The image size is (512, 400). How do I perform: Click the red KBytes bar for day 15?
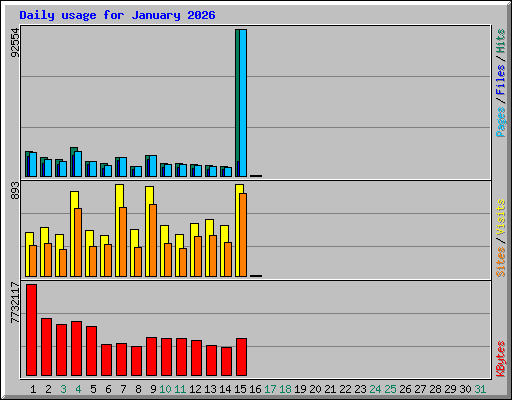click(x=241, y=357)
